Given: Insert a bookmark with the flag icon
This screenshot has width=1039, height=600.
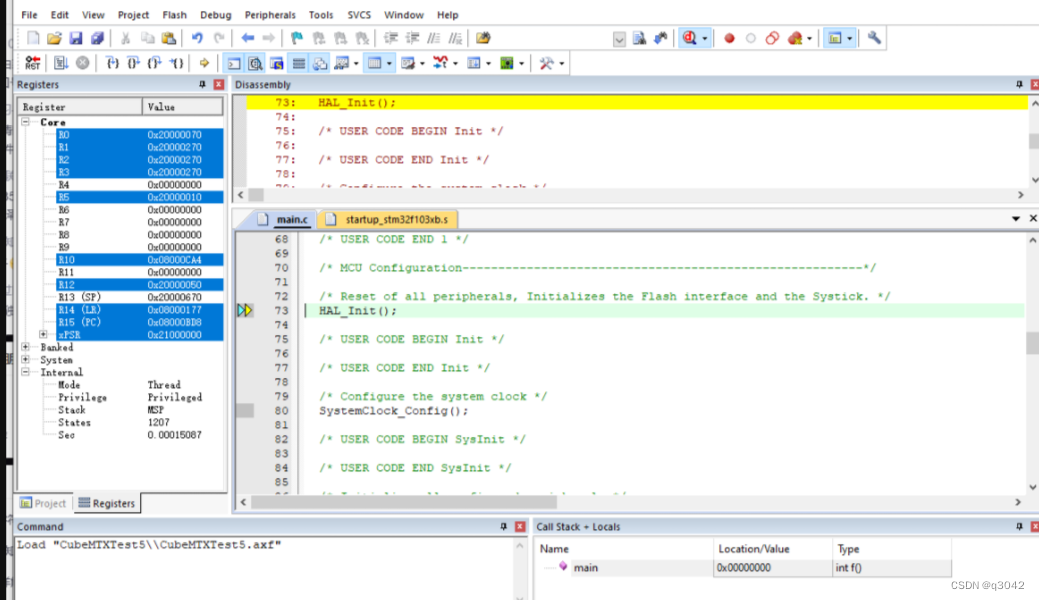Looking at the screenshot, I should (297, 38).
